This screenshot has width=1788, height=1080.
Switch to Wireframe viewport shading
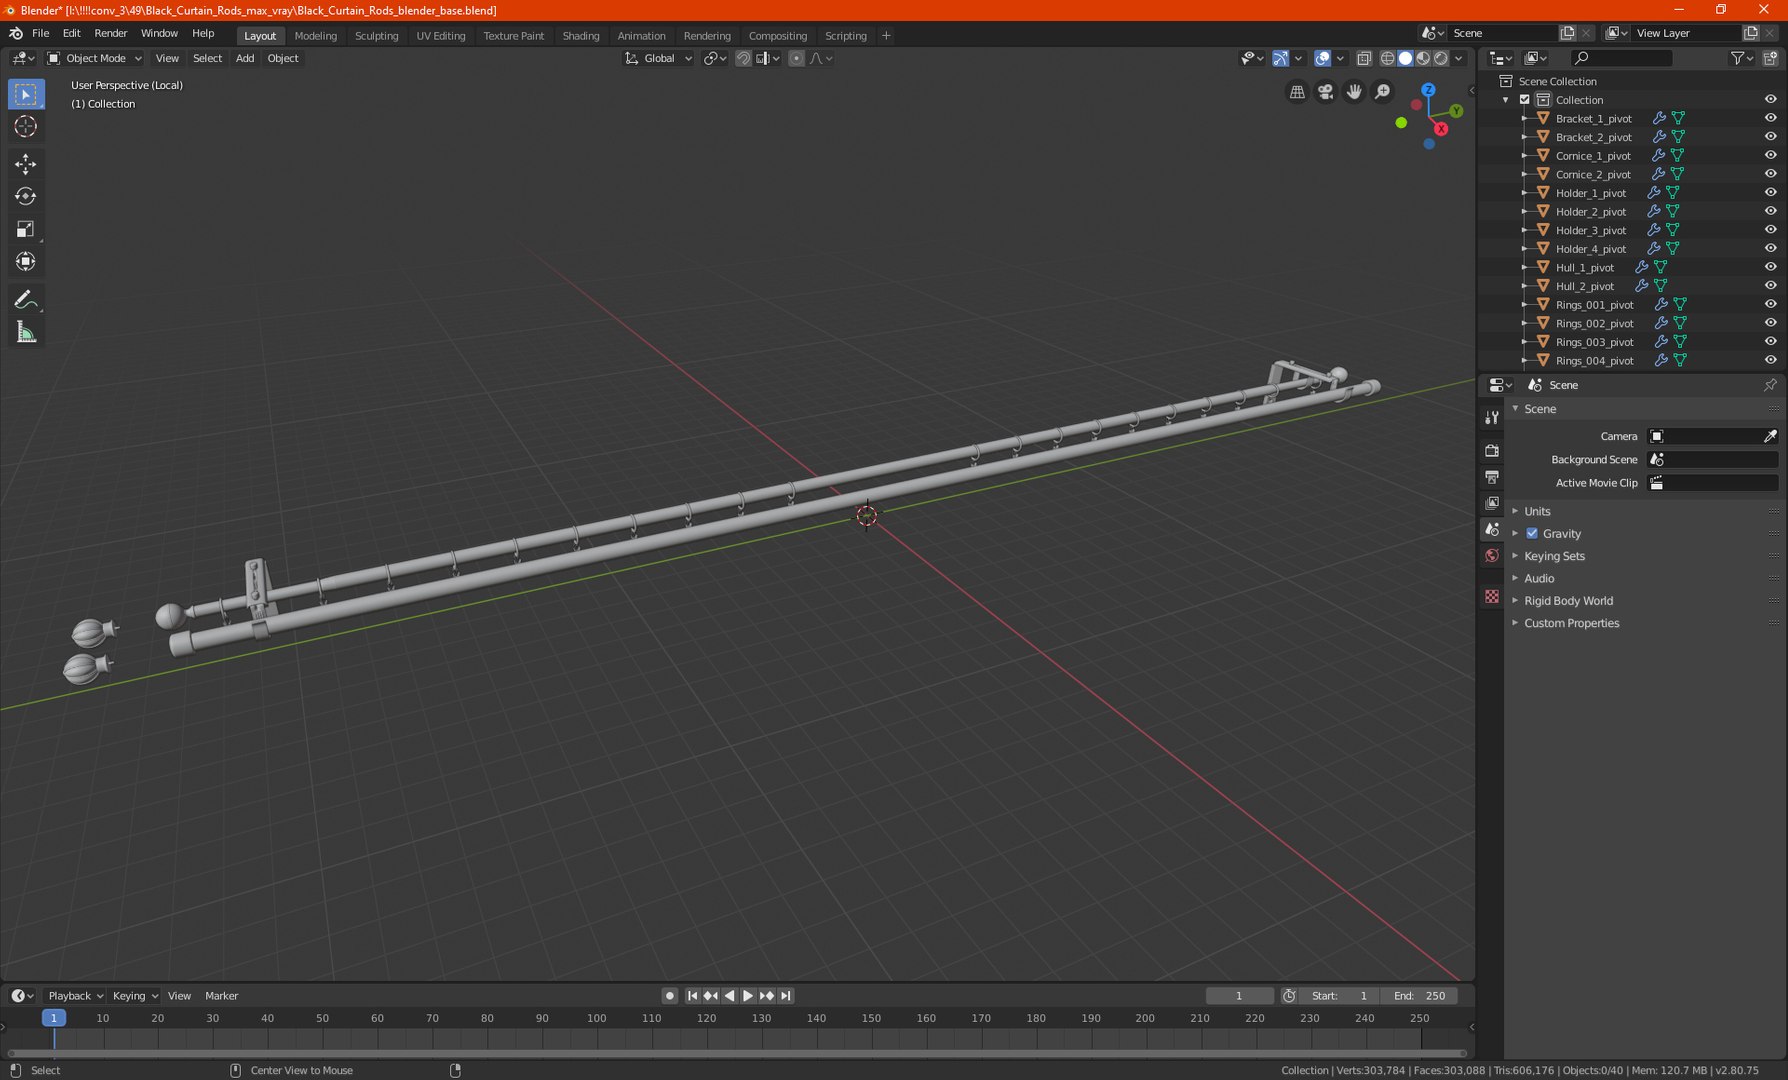pos(1387,58)
